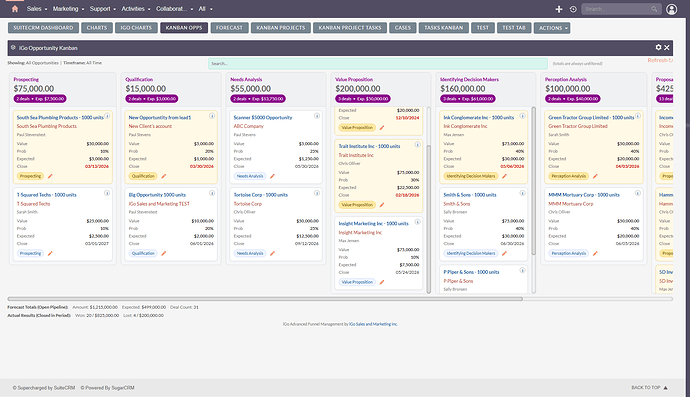The height and width of the screenshot is (397, 690).
Task: Click the search magnifier icon in top bar
Action: point(654,9)
